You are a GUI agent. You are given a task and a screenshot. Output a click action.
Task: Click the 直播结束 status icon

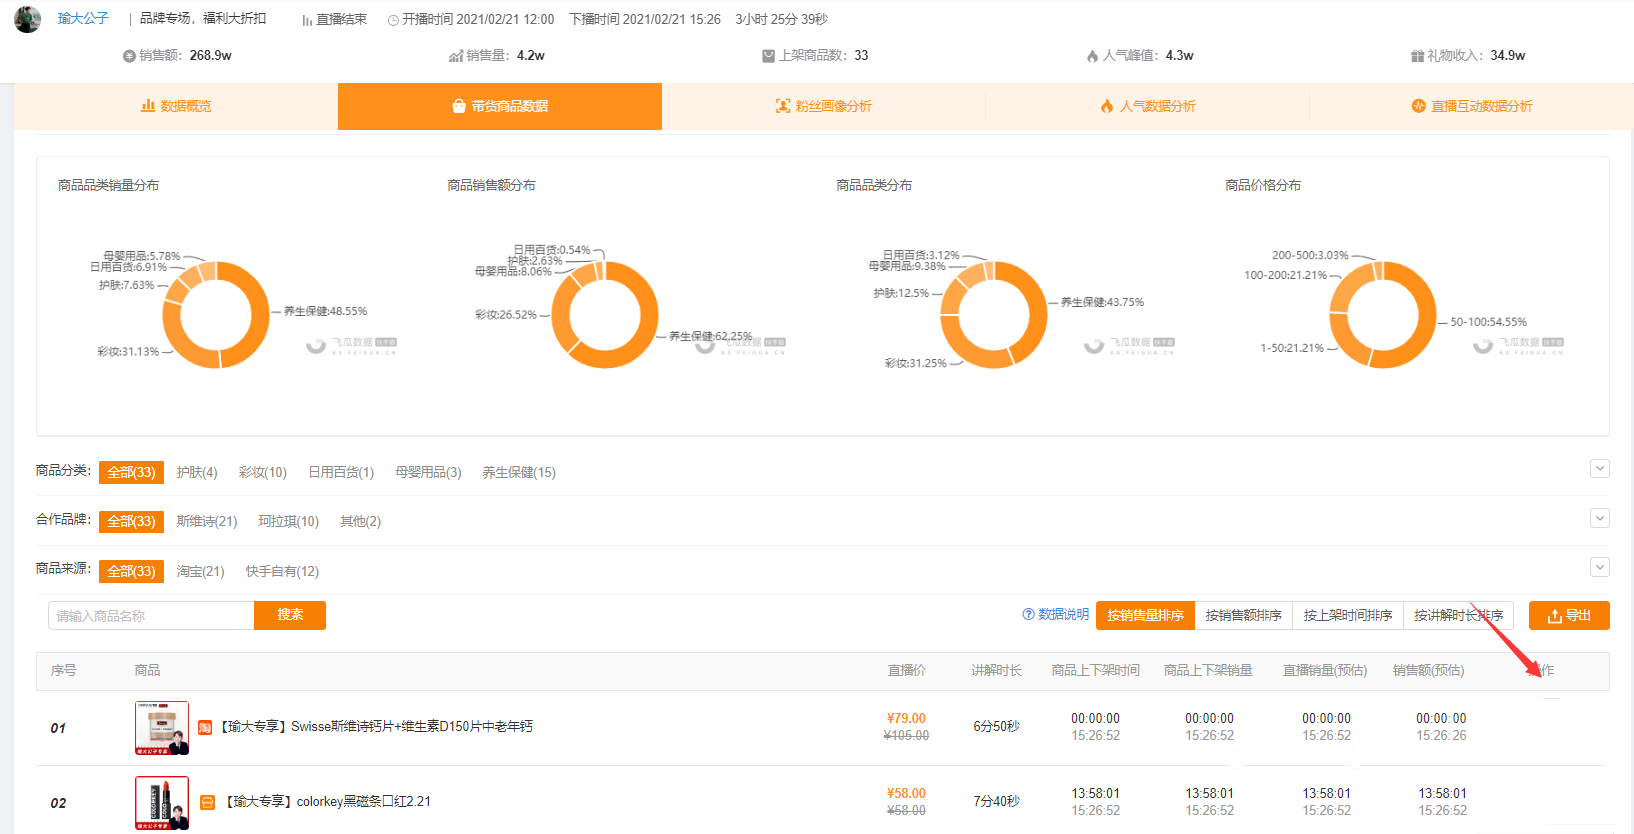point(307,20)
